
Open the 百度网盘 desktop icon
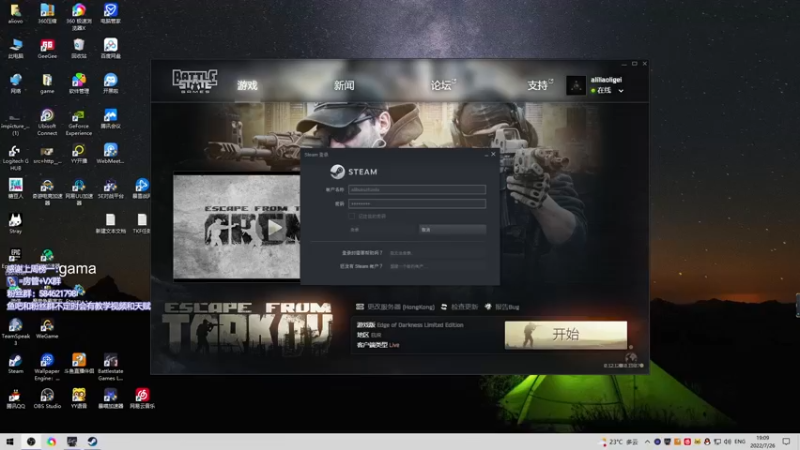pyautogui.click(x=110, y=48)
